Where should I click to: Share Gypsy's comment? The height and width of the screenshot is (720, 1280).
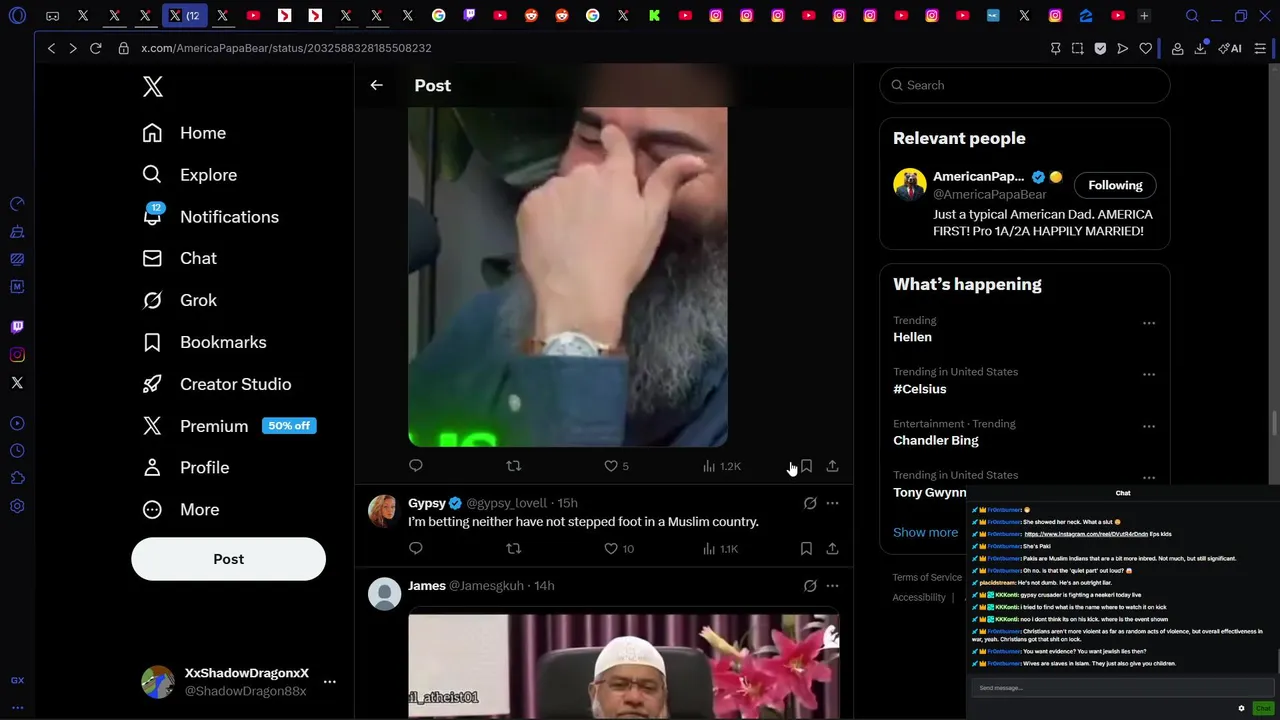tap(832, 548)
